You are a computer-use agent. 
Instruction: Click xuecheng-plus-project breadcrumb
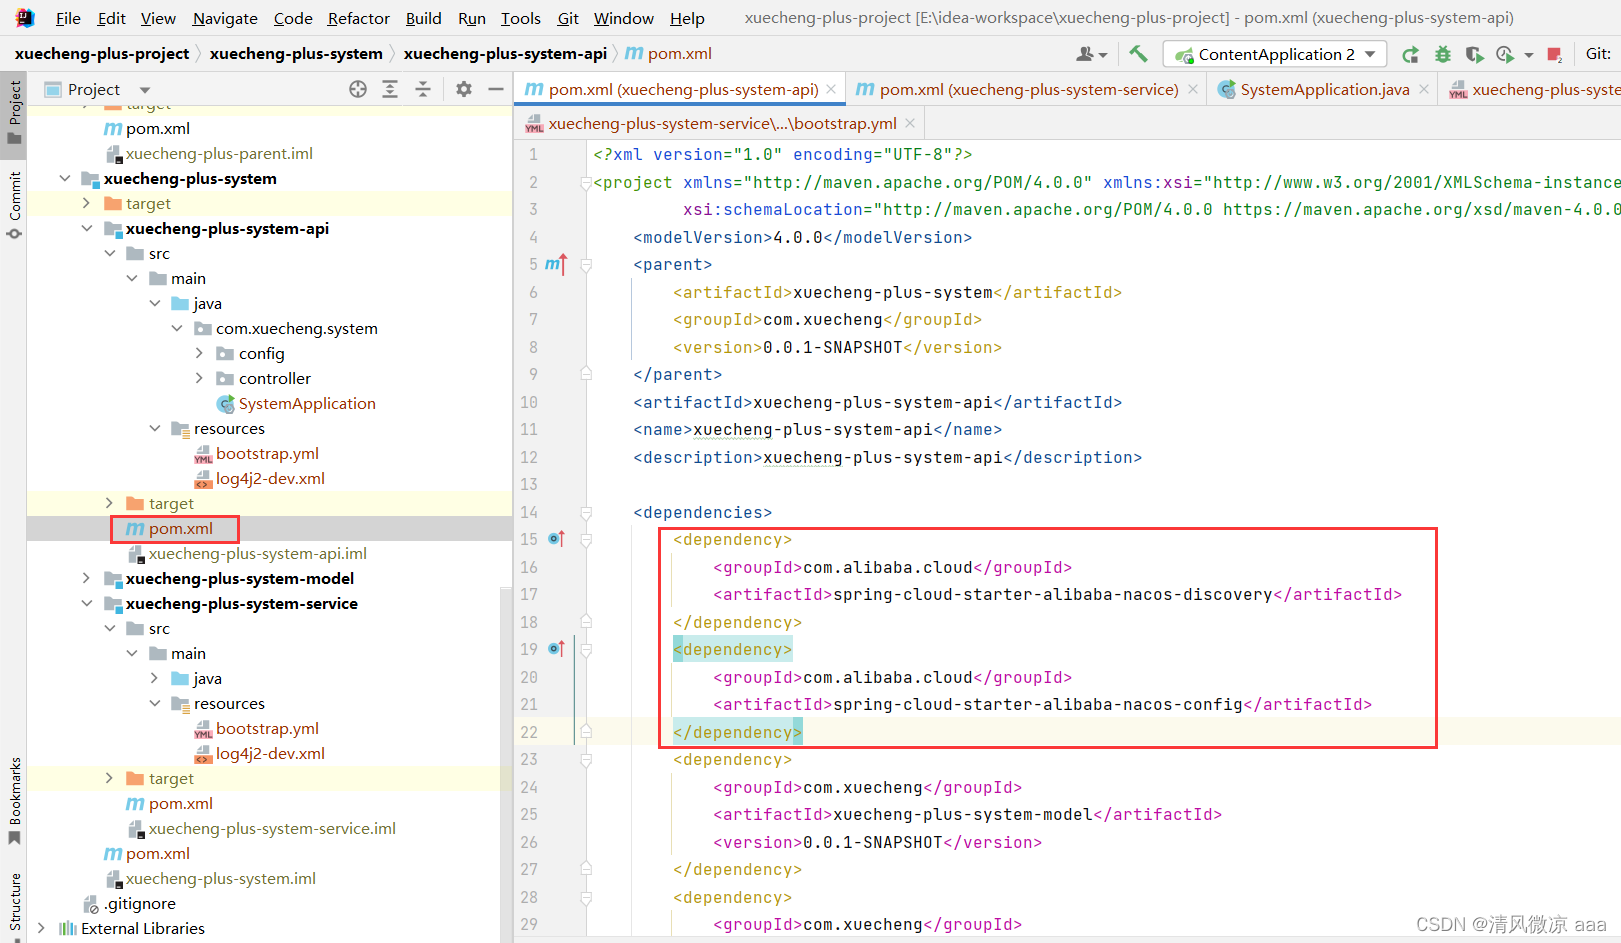(102, 53)
